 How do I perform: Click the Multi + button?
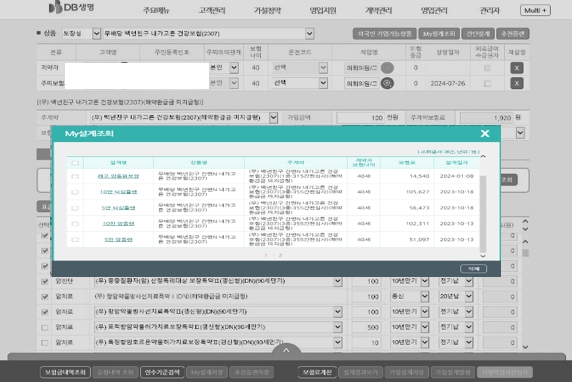click(x=535, y=10)
